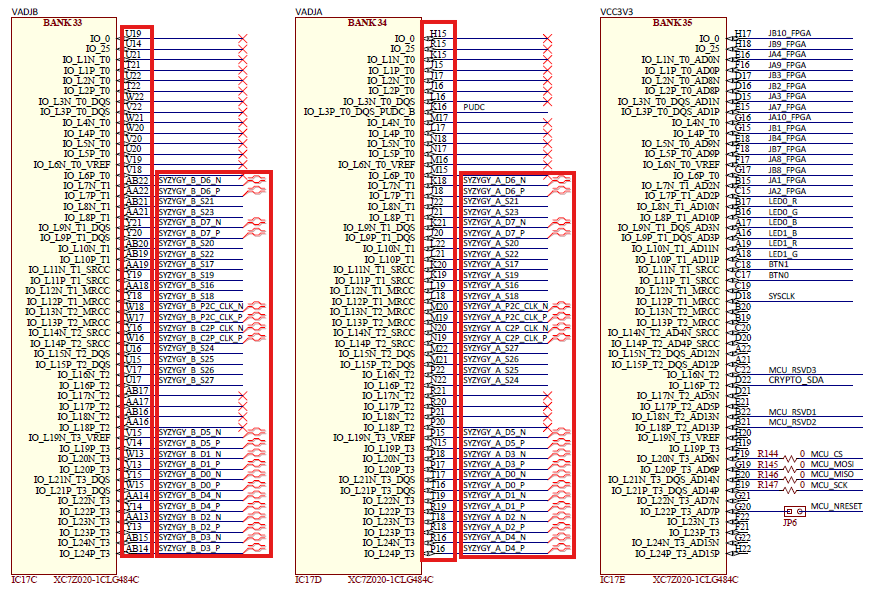Click pin number AB22 on Bank 33

pyautogui.click(x=137, y=181)
